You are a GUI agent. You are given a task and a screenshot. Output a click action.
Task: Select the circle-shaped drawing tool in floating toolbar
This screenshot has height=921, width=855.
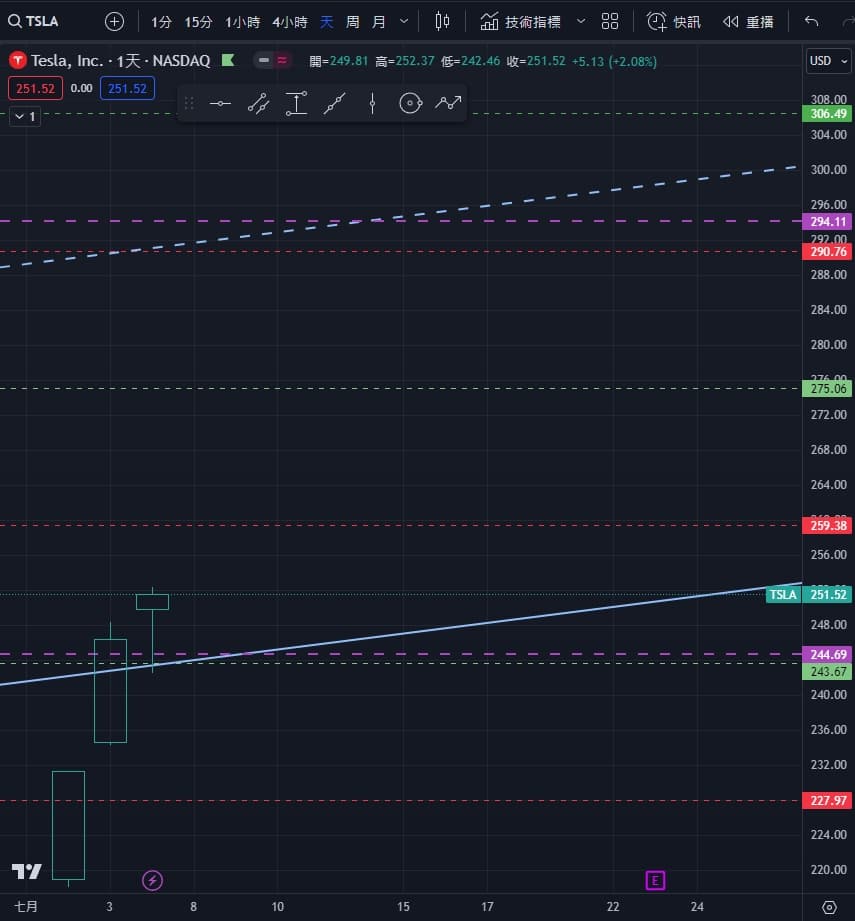coord(410,103)
